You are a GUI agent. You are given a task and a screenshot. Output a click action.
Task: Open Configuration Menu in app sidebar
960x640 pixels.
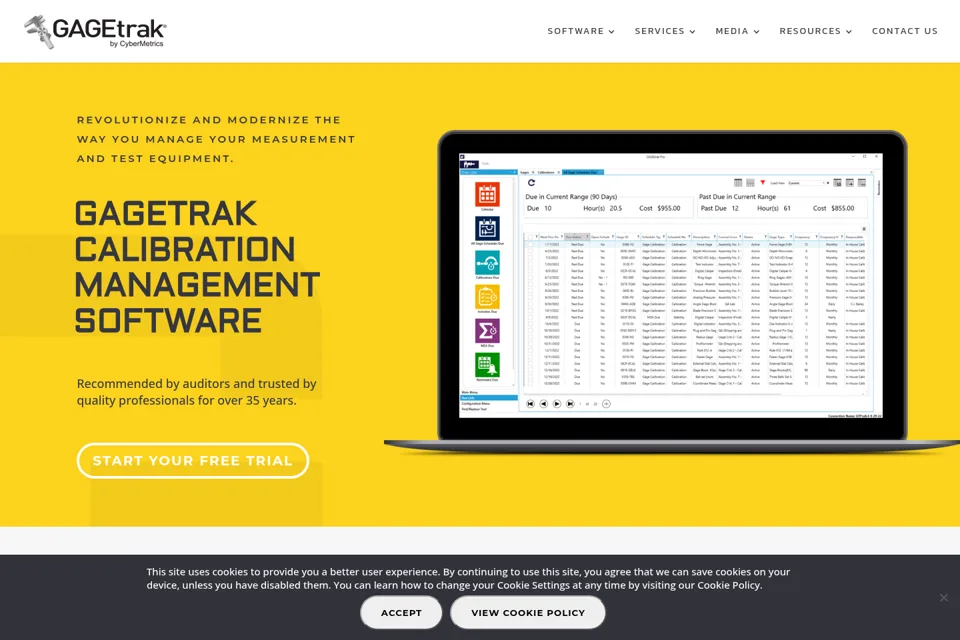487,404
